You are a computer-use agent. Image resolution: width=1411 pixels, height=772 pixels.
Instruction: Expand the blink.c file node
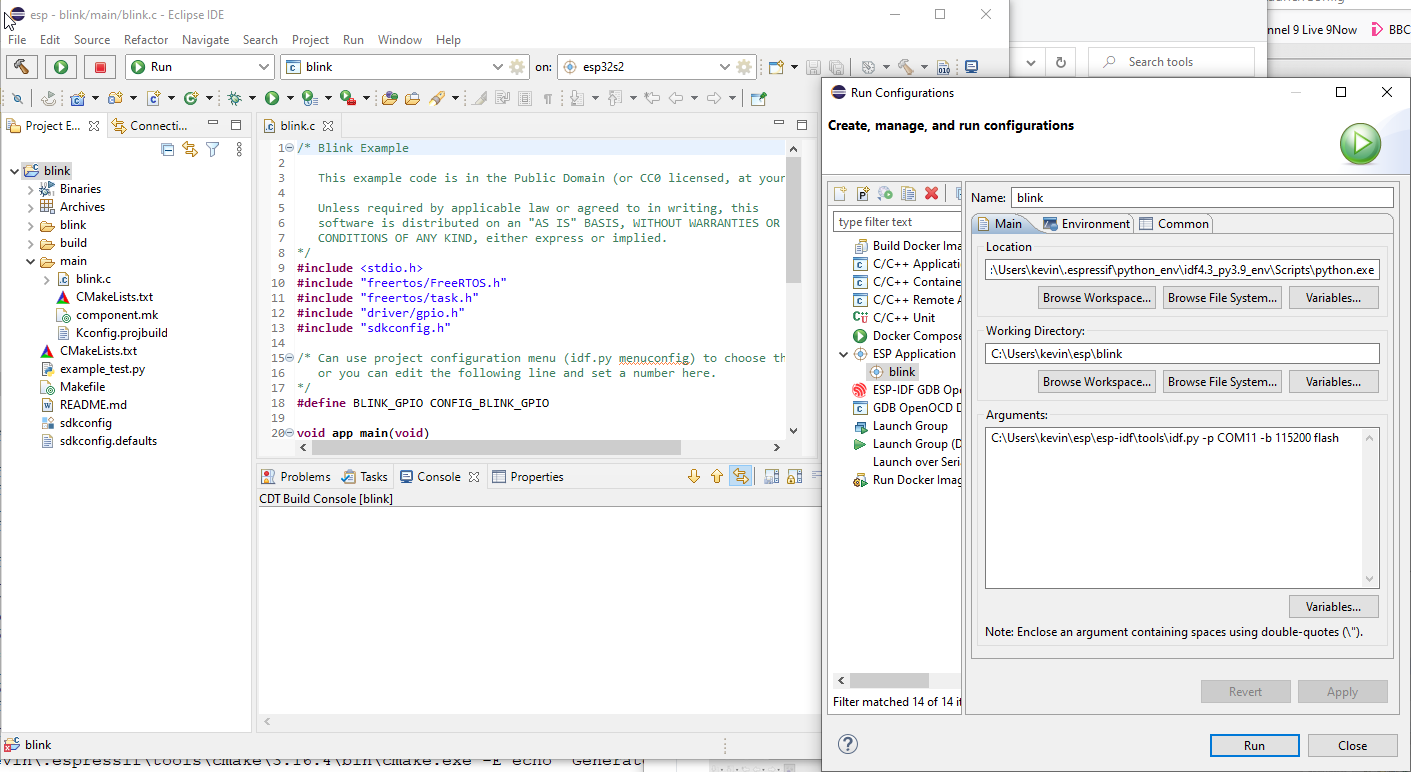(x=46, y=279)
